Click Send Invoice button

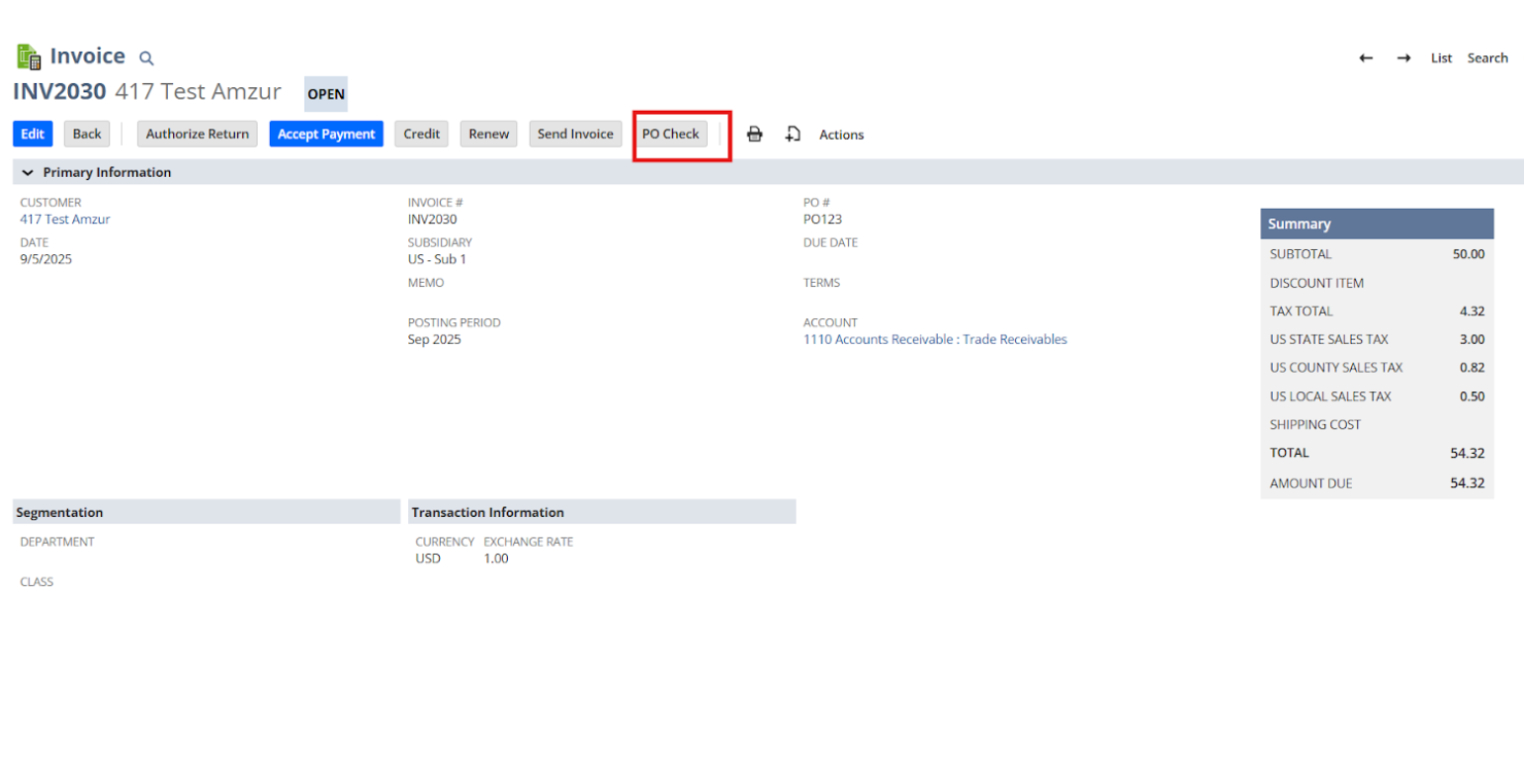pyautogui.click(x=575, y=134)
